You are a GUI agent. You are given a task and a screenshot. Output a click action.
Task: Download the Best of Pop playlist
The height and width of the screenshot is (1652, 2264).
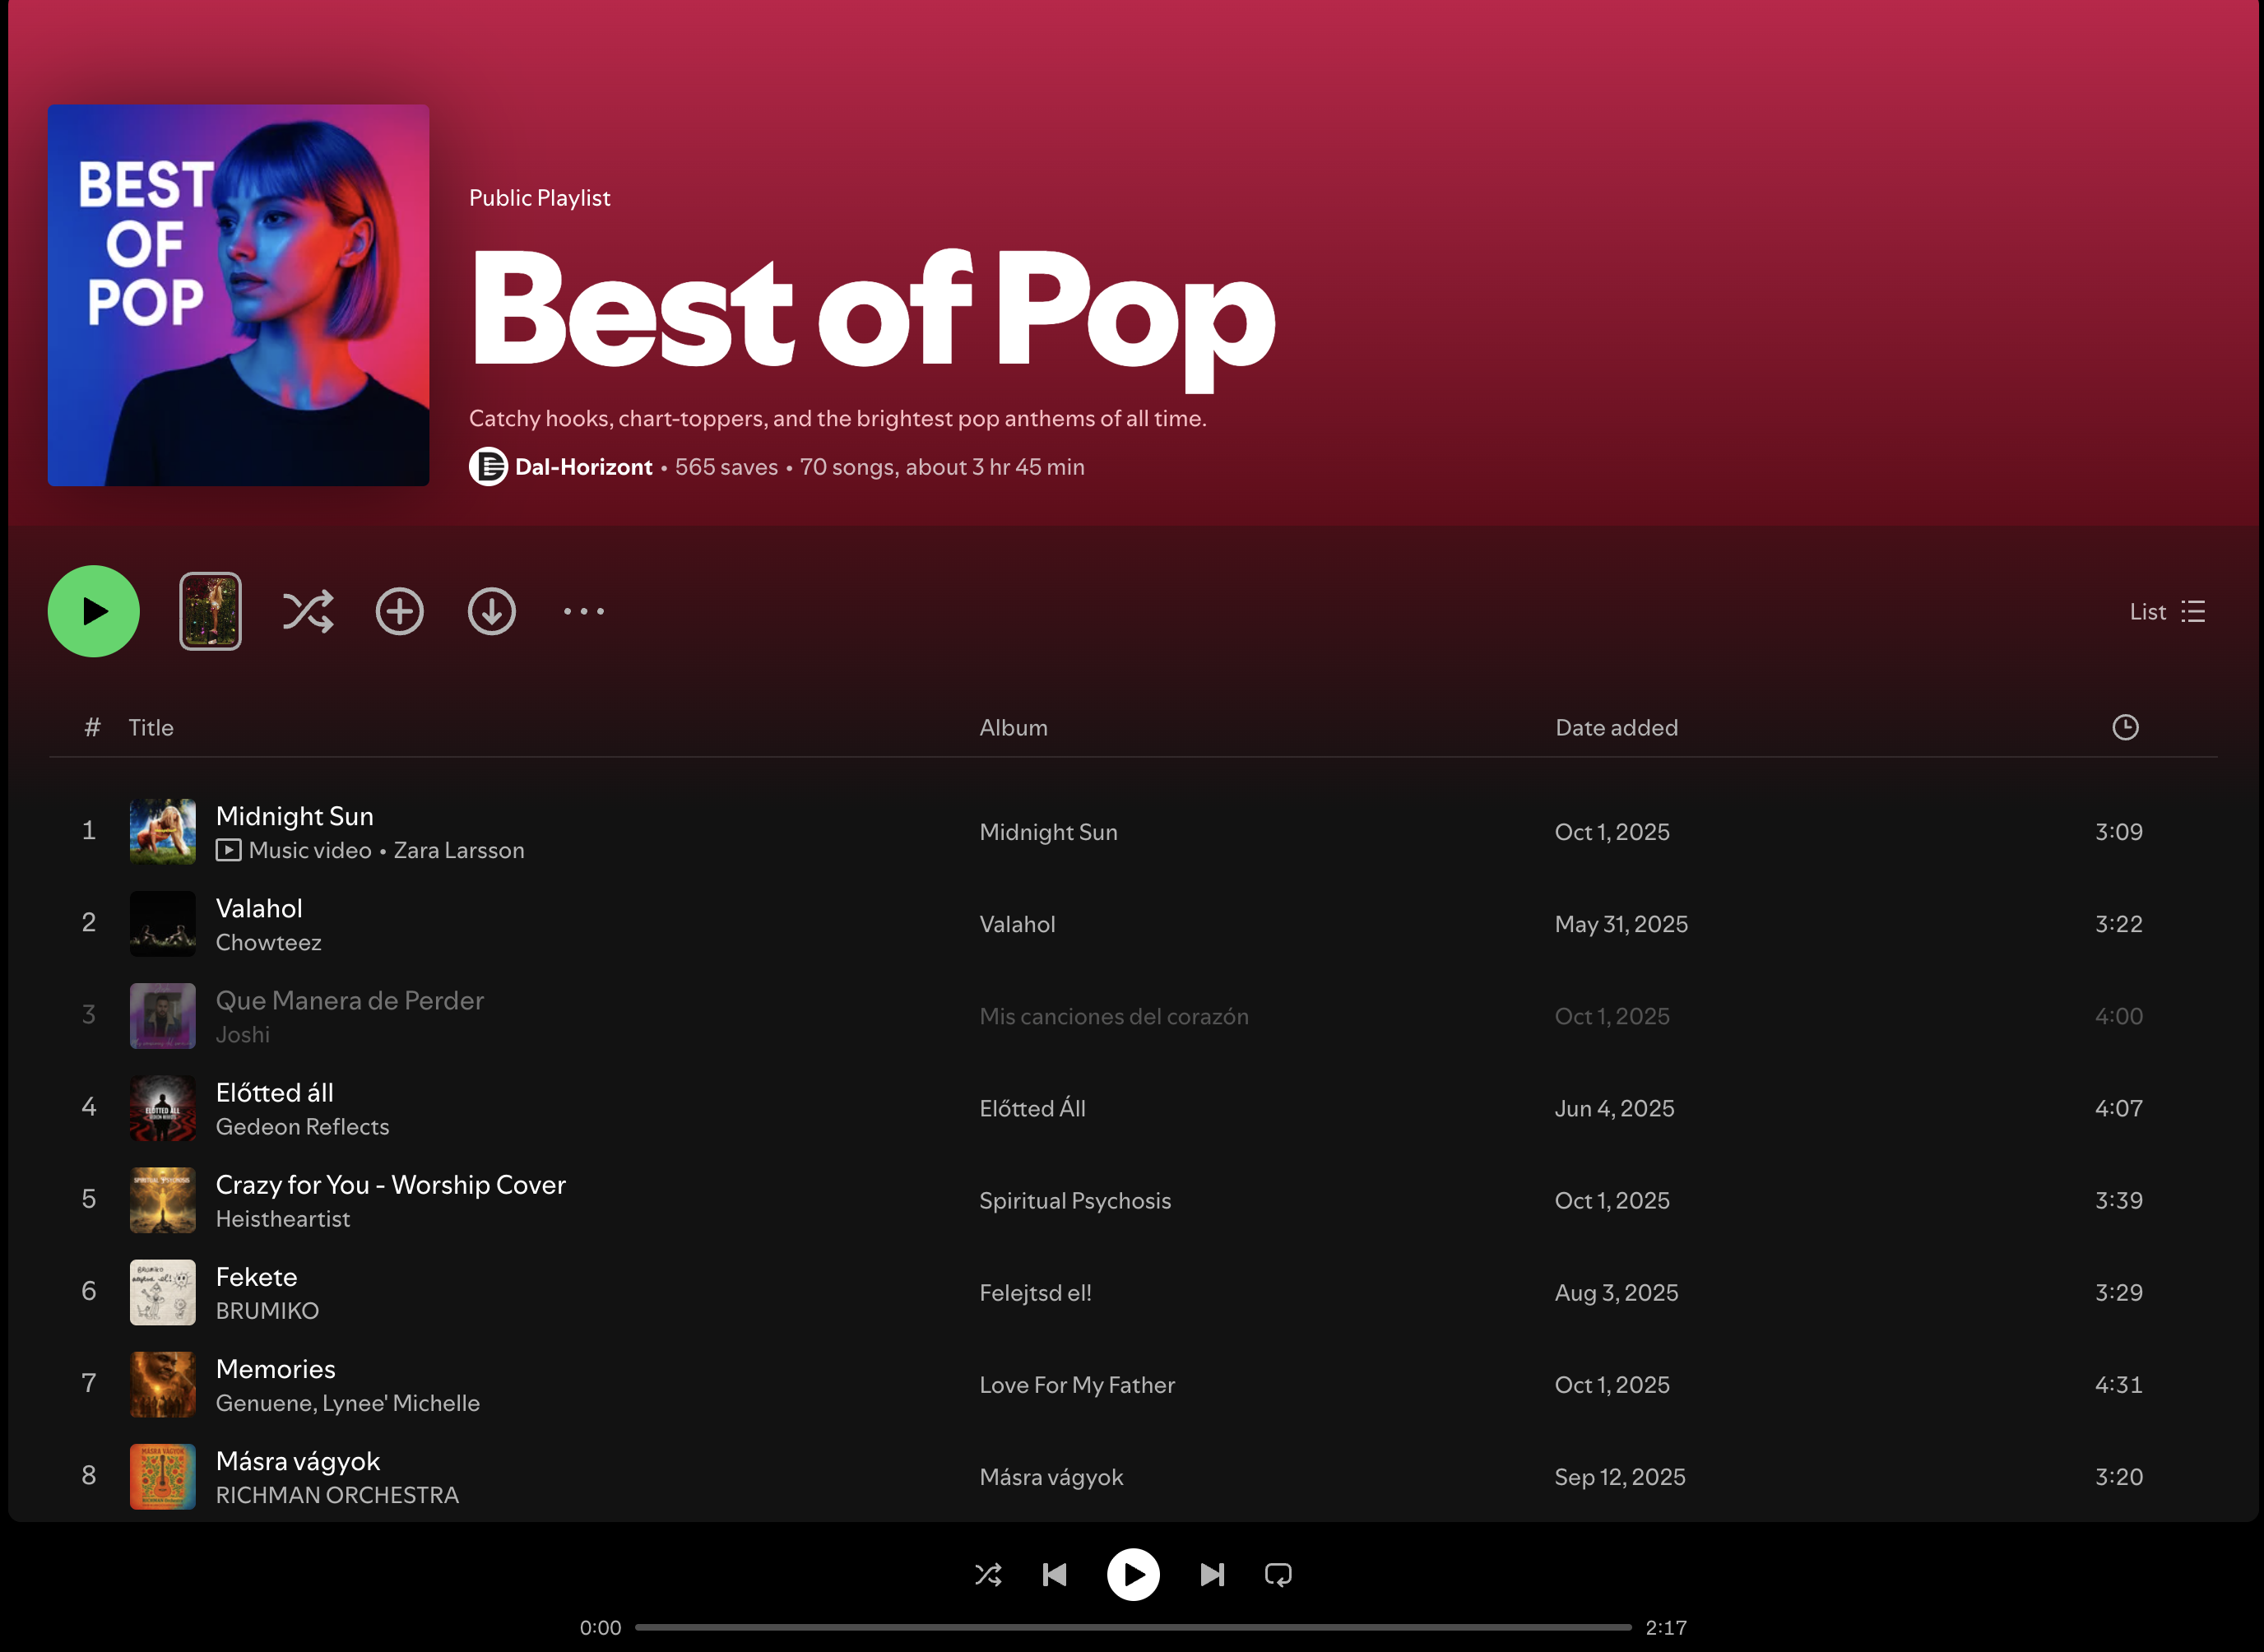tap(491, 612)
